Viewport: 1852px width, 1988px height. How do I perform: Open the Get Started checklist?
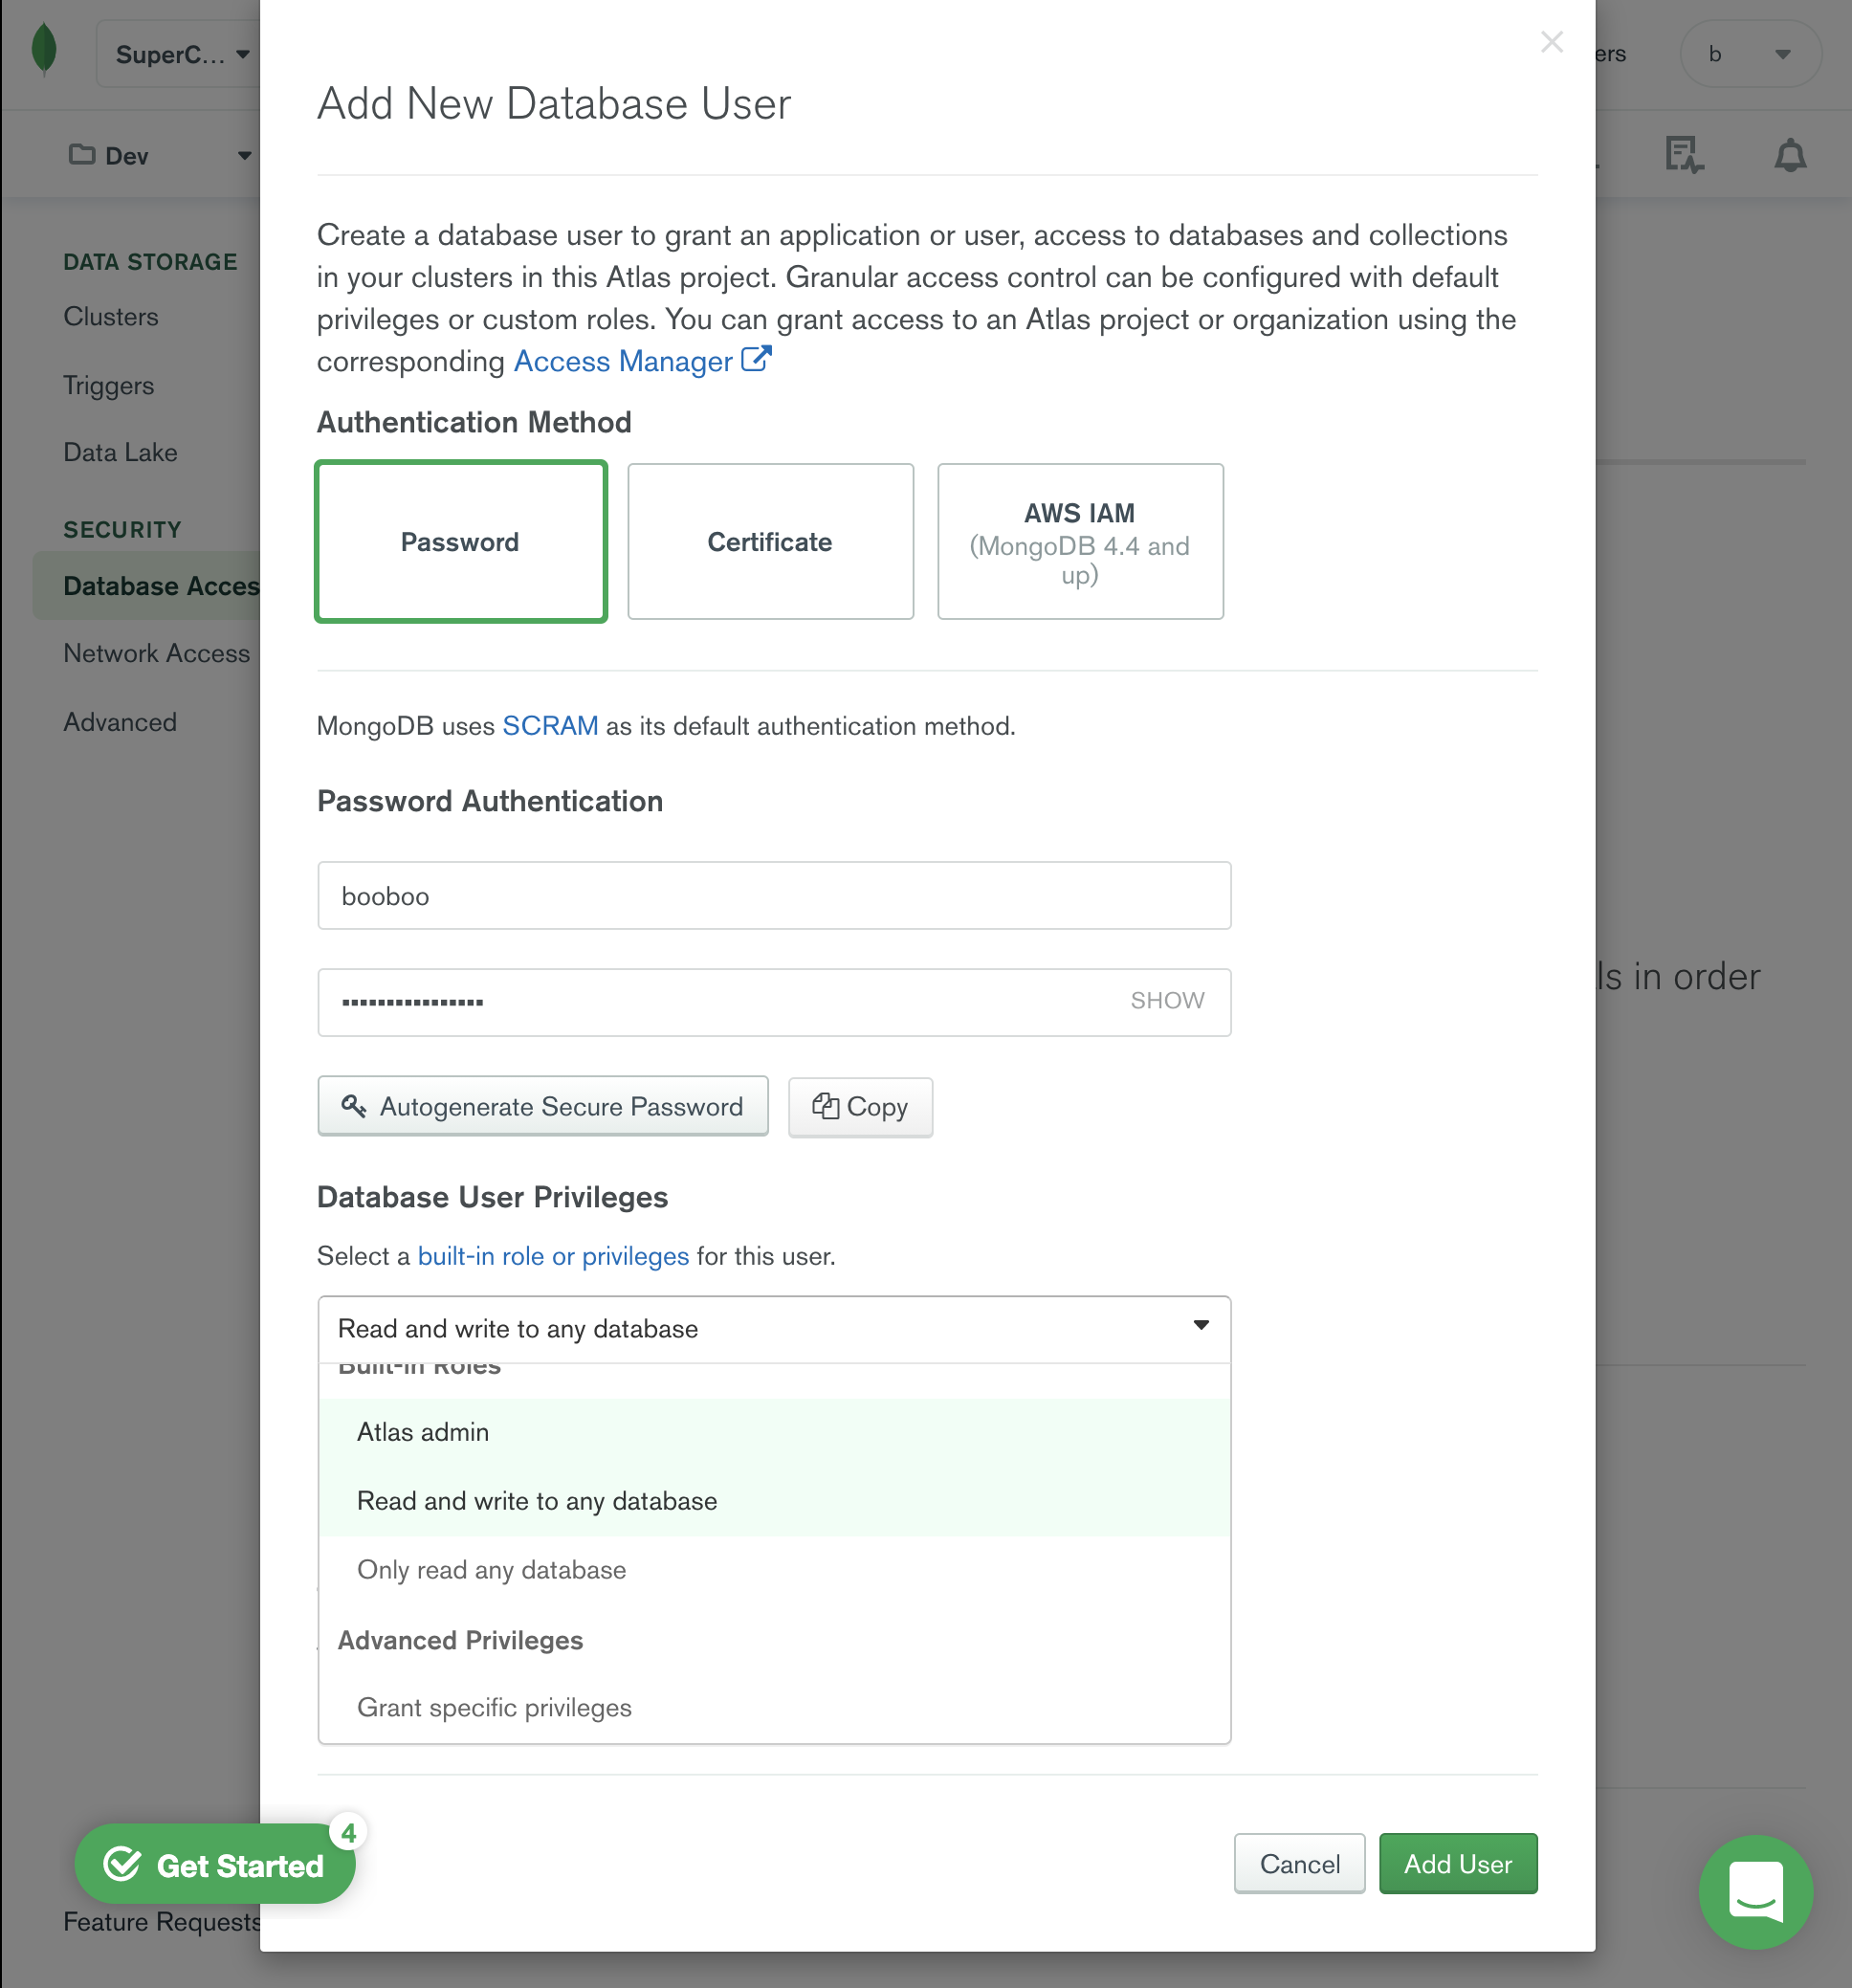[x=215, y=1865]
